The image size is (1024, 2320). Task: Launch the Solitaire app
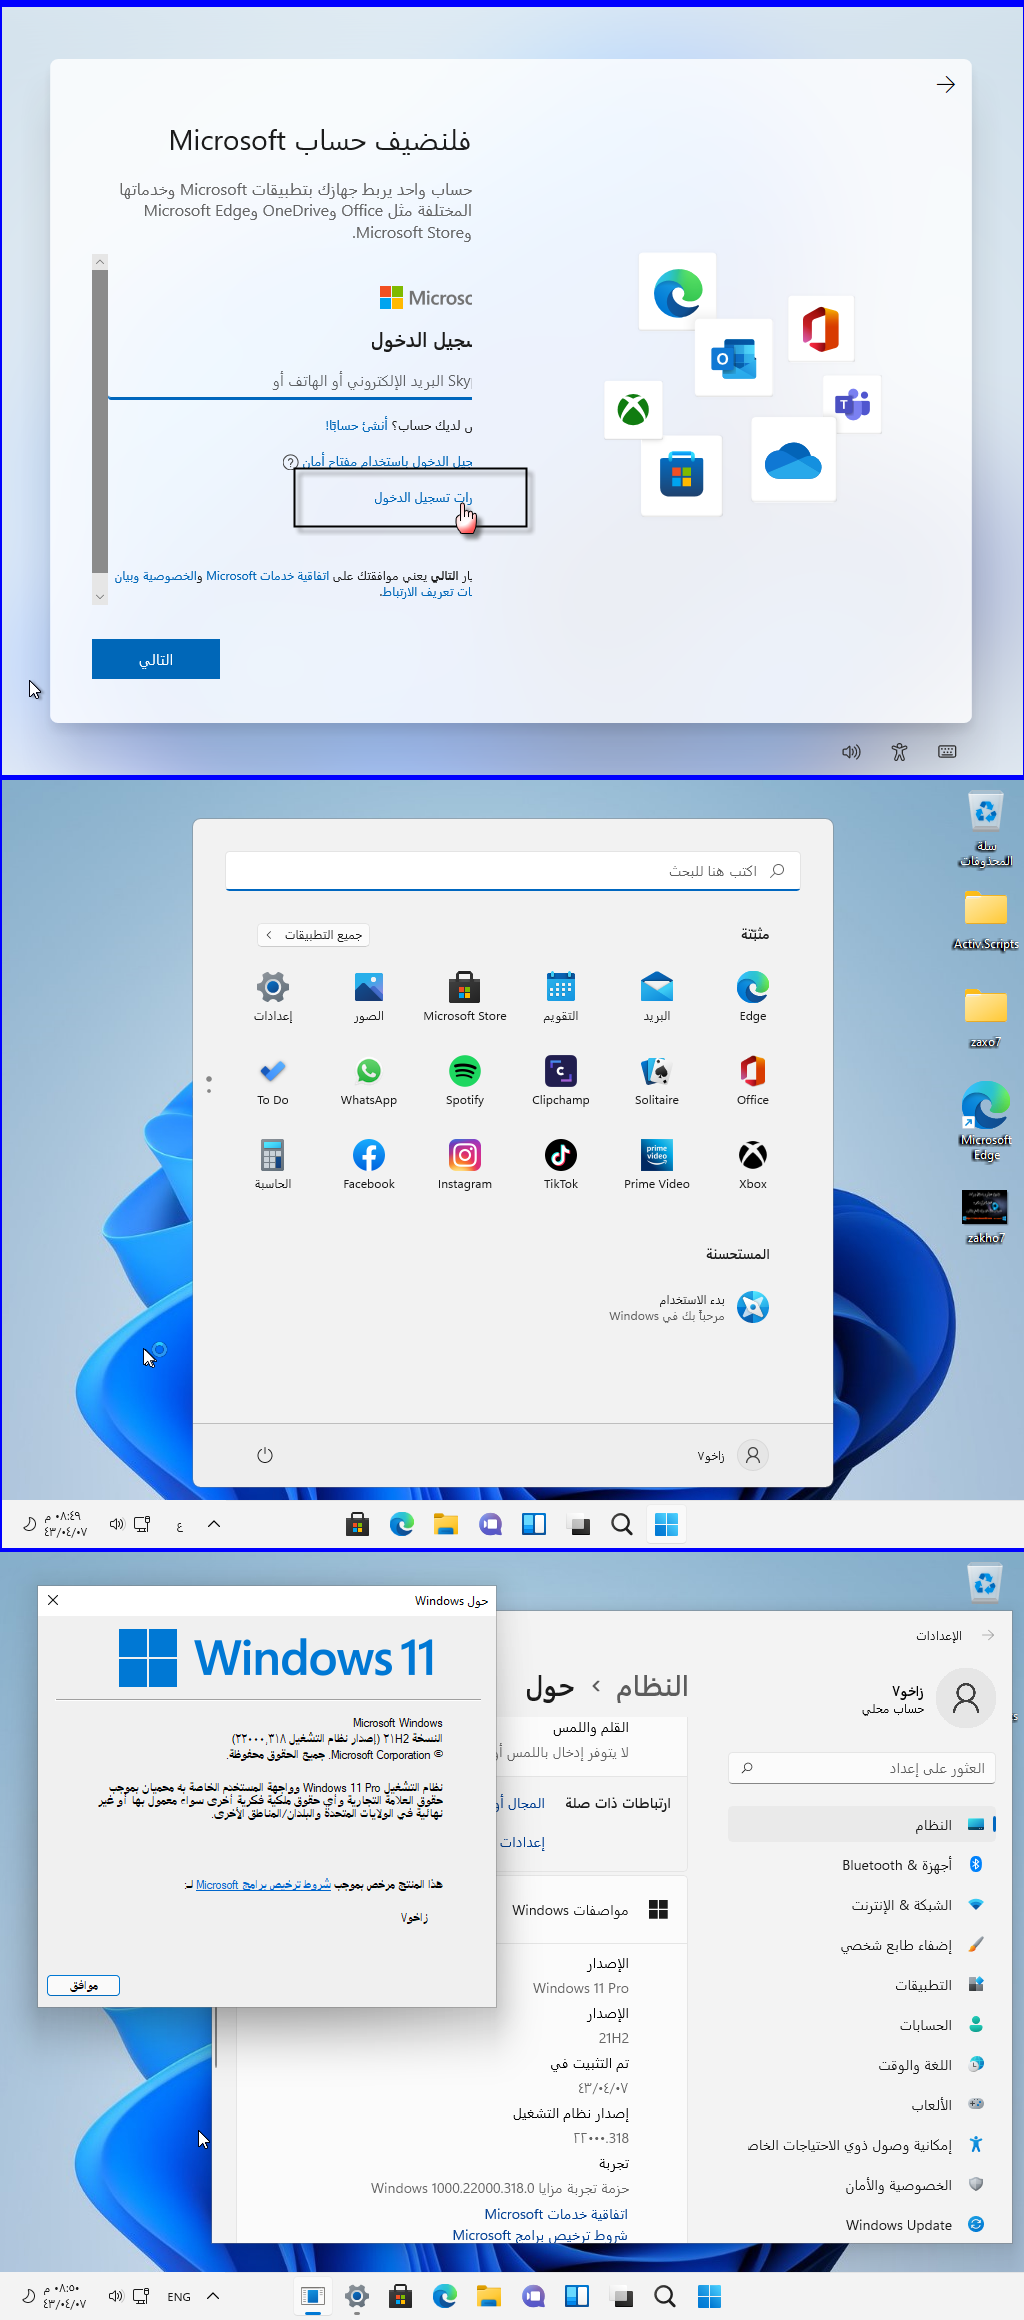click(x=657, y=1081)
